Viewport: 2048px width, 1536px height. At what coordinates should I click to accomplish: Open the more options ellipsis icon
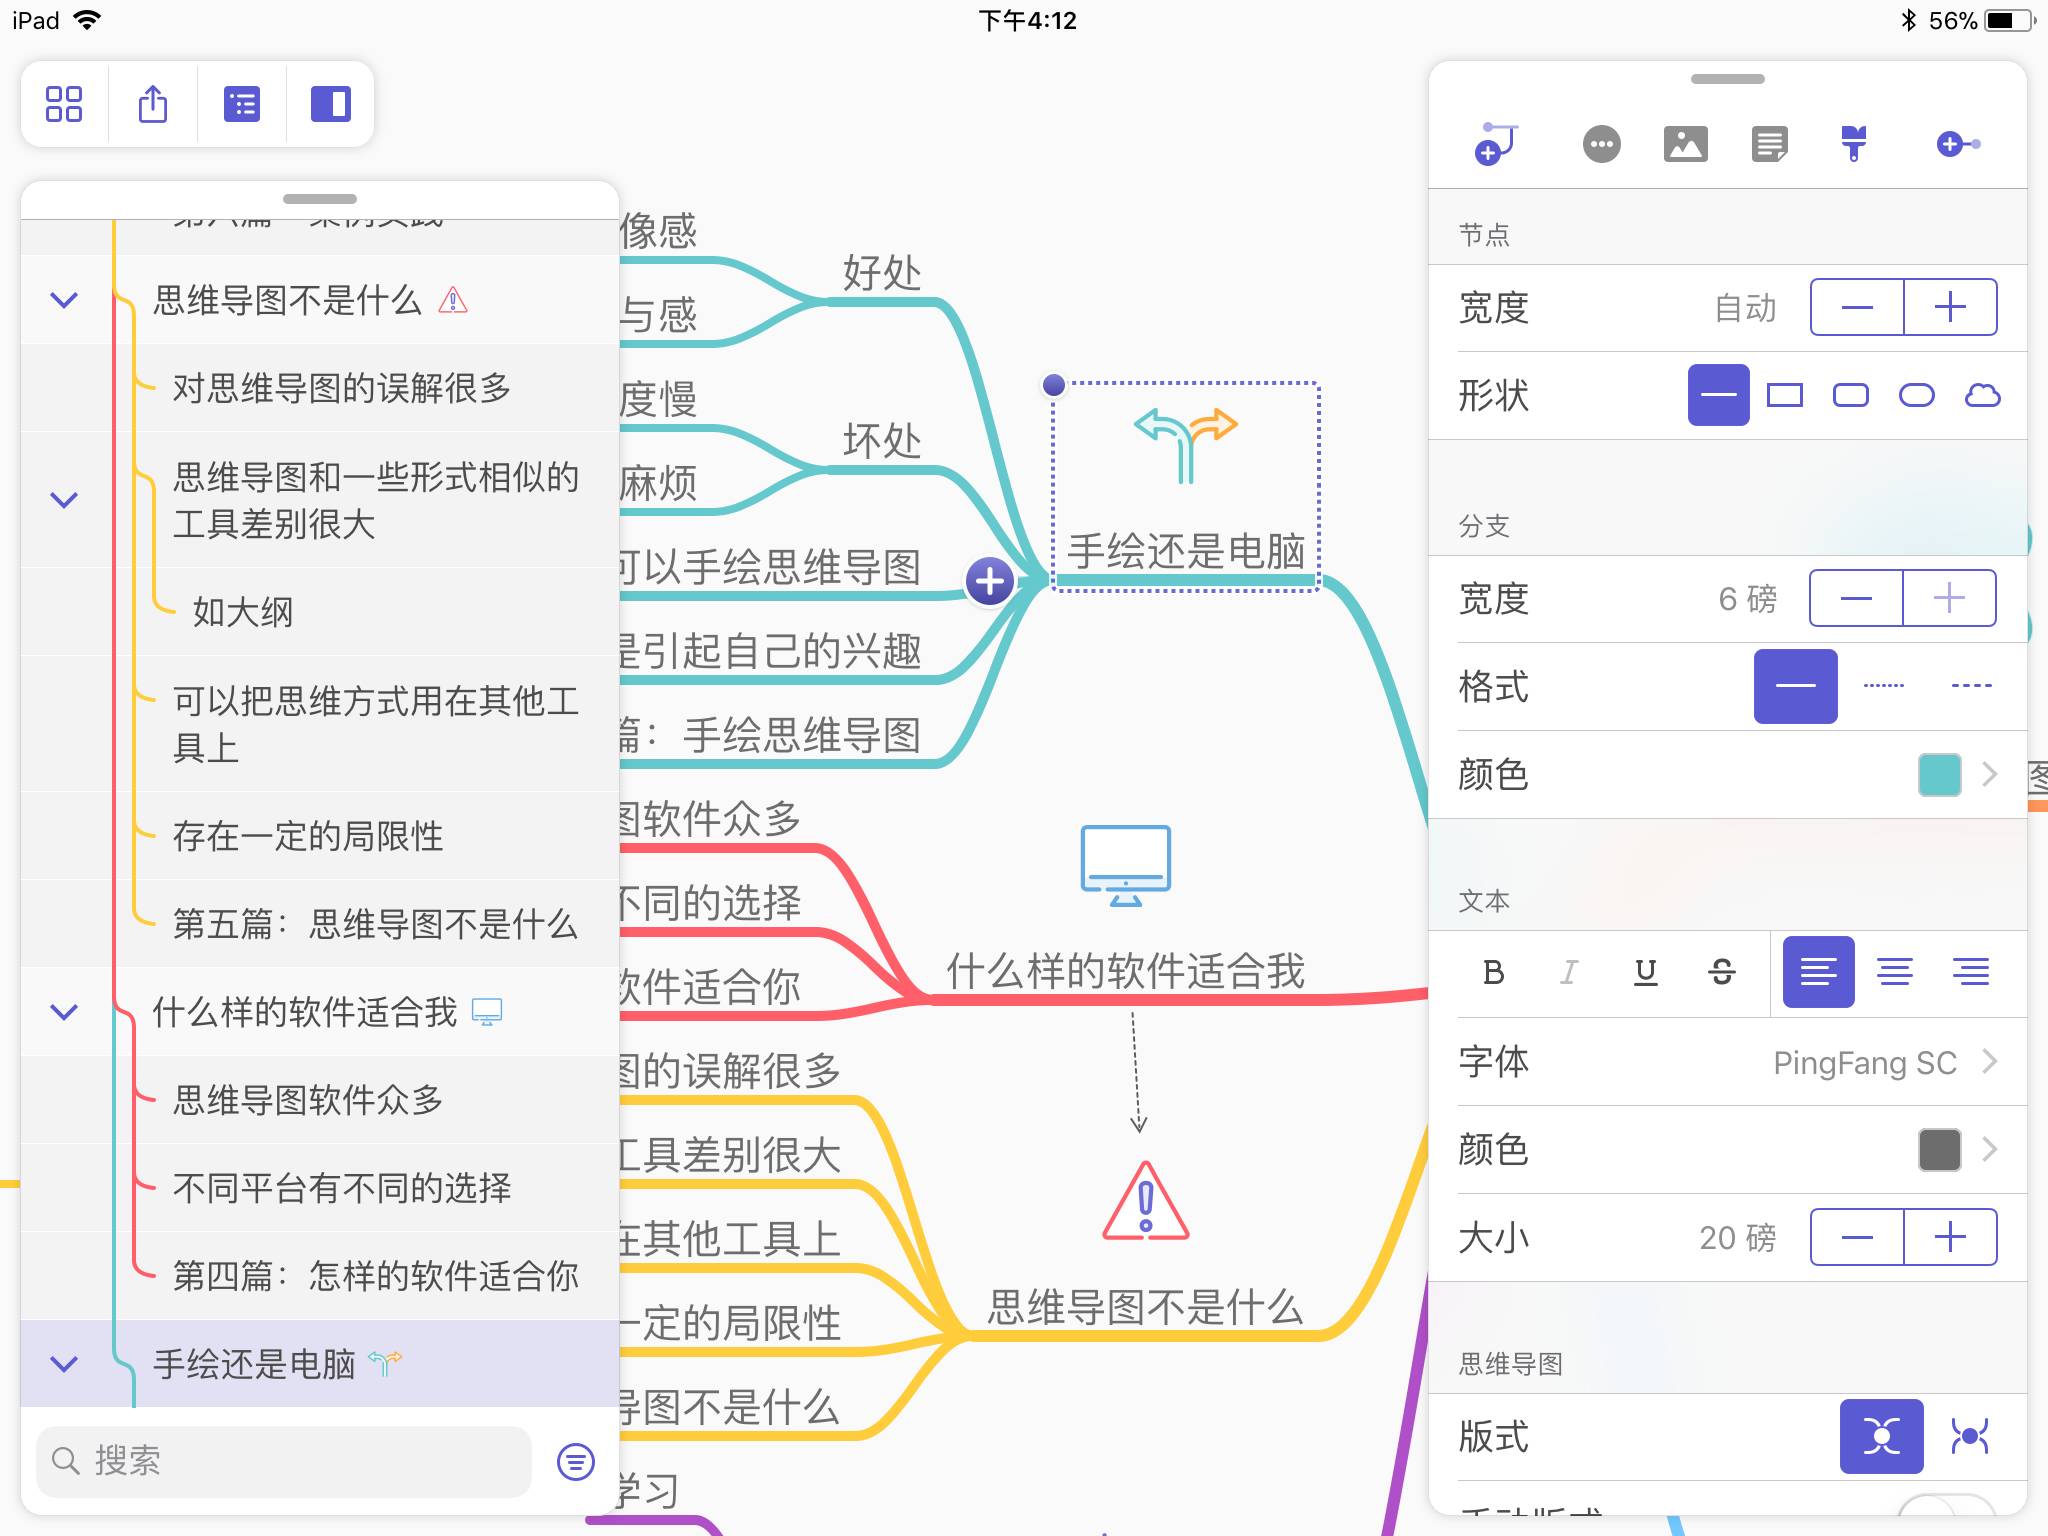click(x=1601, y=144)
